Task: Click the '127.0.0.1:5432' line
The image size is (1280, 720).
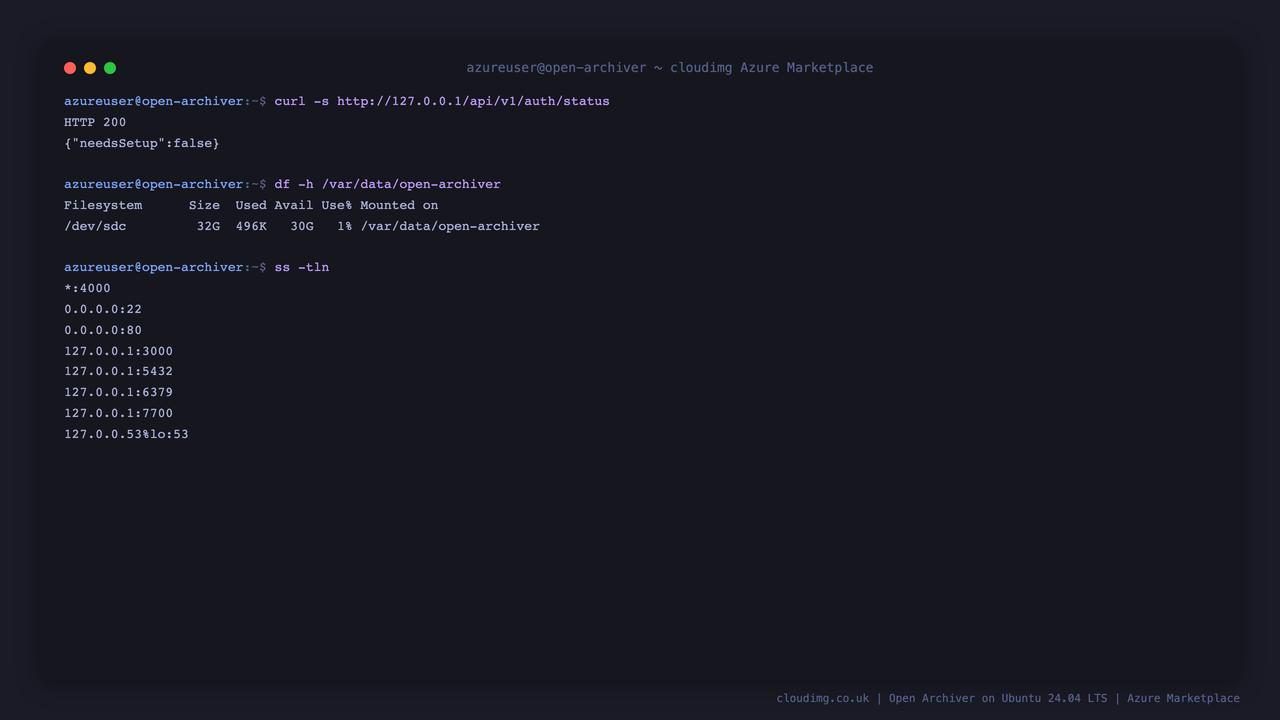Action: [119, 371]
